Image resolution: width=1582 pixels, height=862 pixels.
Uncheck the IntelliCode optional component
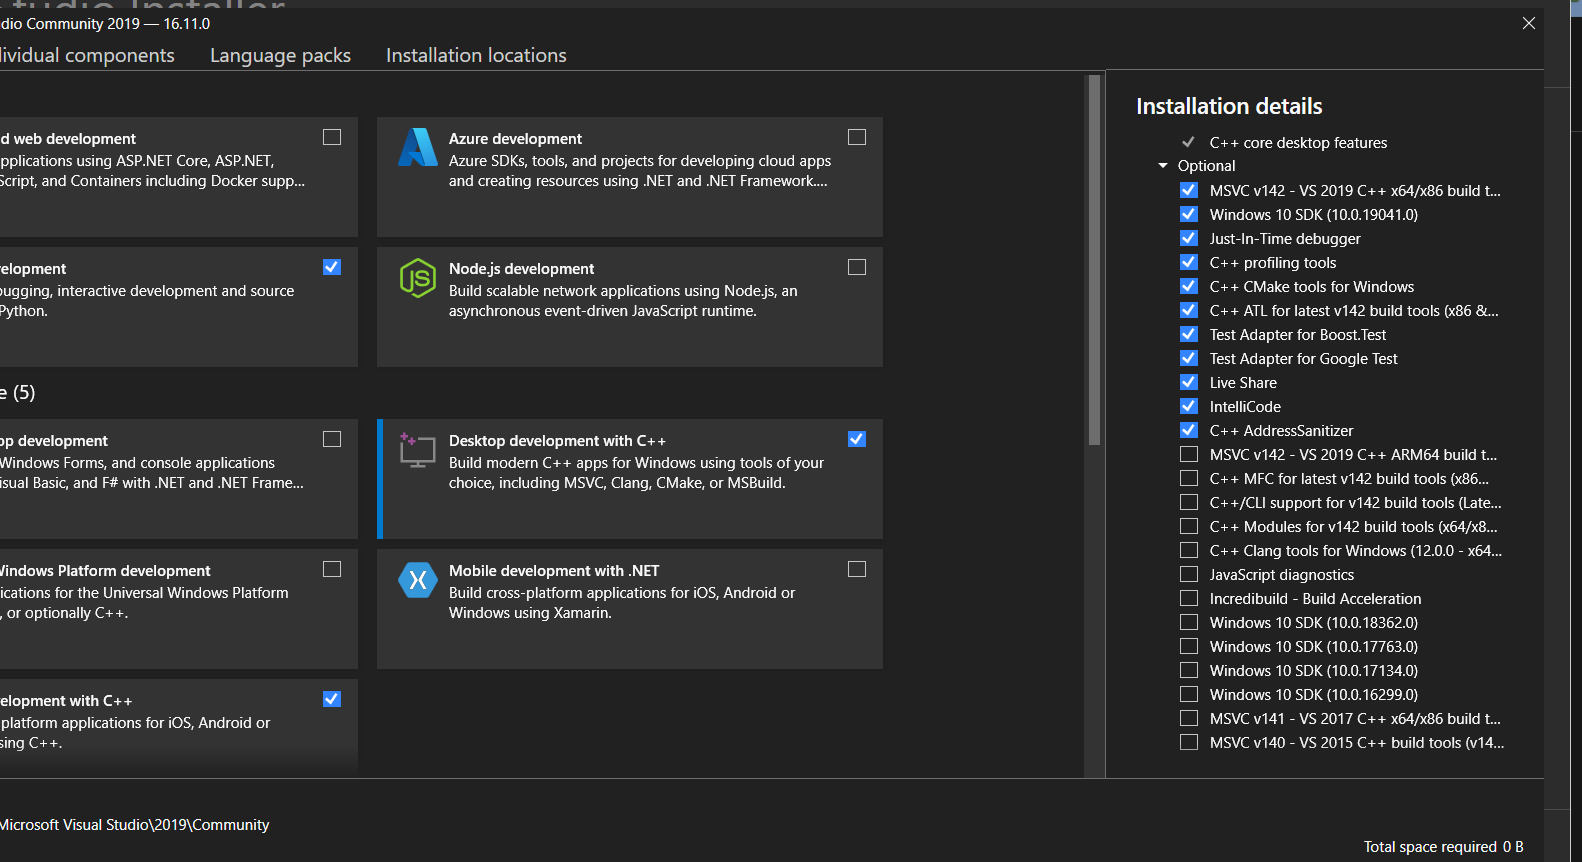1189,406
